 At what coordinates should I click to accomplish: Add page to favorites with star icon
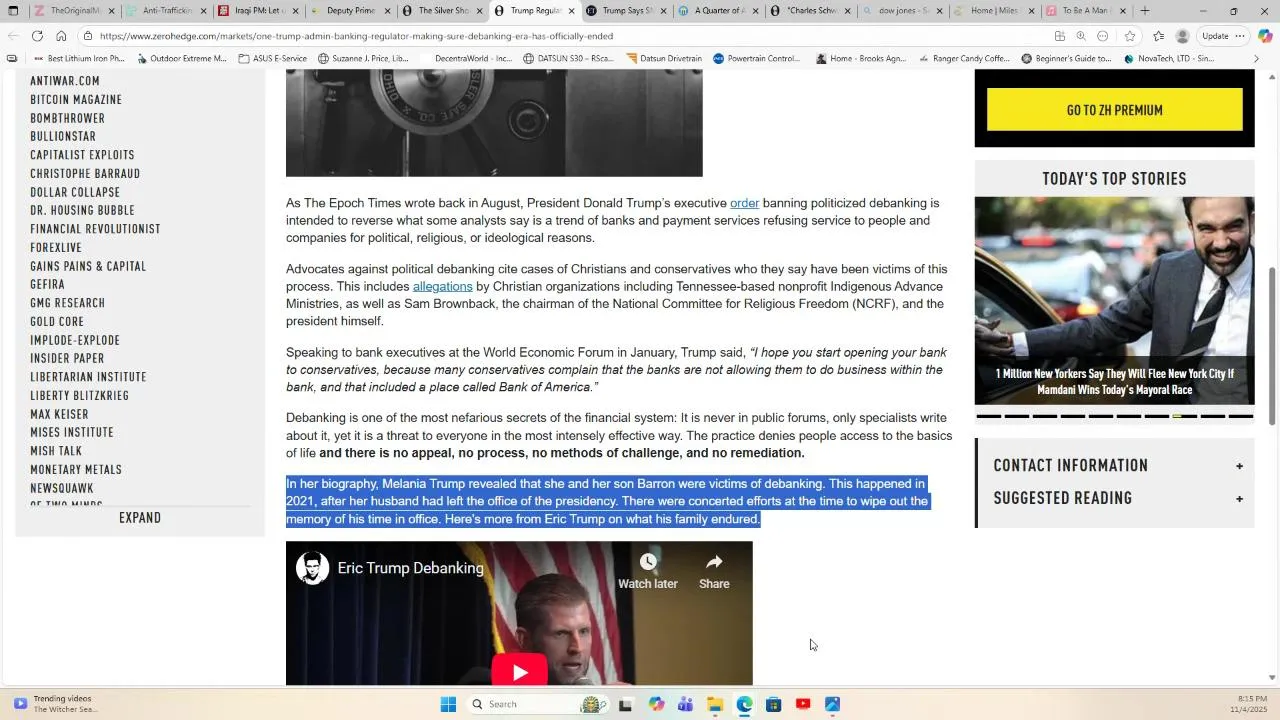pyautogui.click(x=1130, y=36)
